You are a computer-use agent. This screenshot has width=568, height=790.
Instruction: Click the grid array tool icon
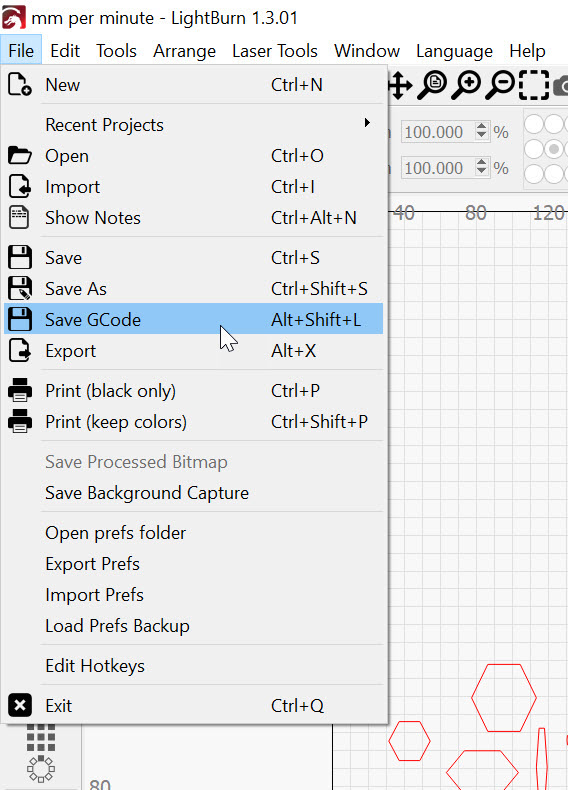coord(41,737)
